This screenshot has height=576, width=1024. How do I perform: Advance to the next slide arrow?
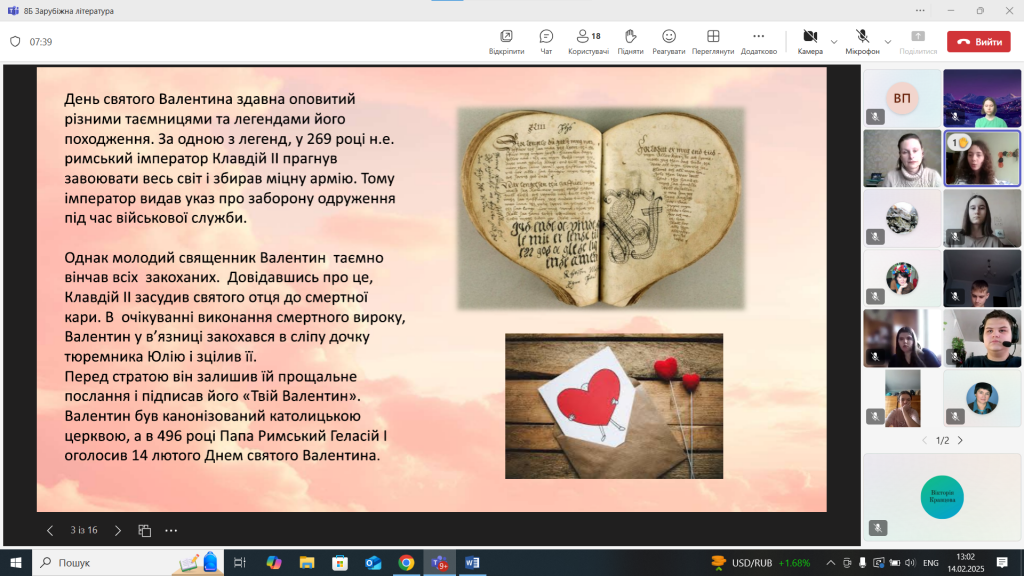(x=118, y=530)
